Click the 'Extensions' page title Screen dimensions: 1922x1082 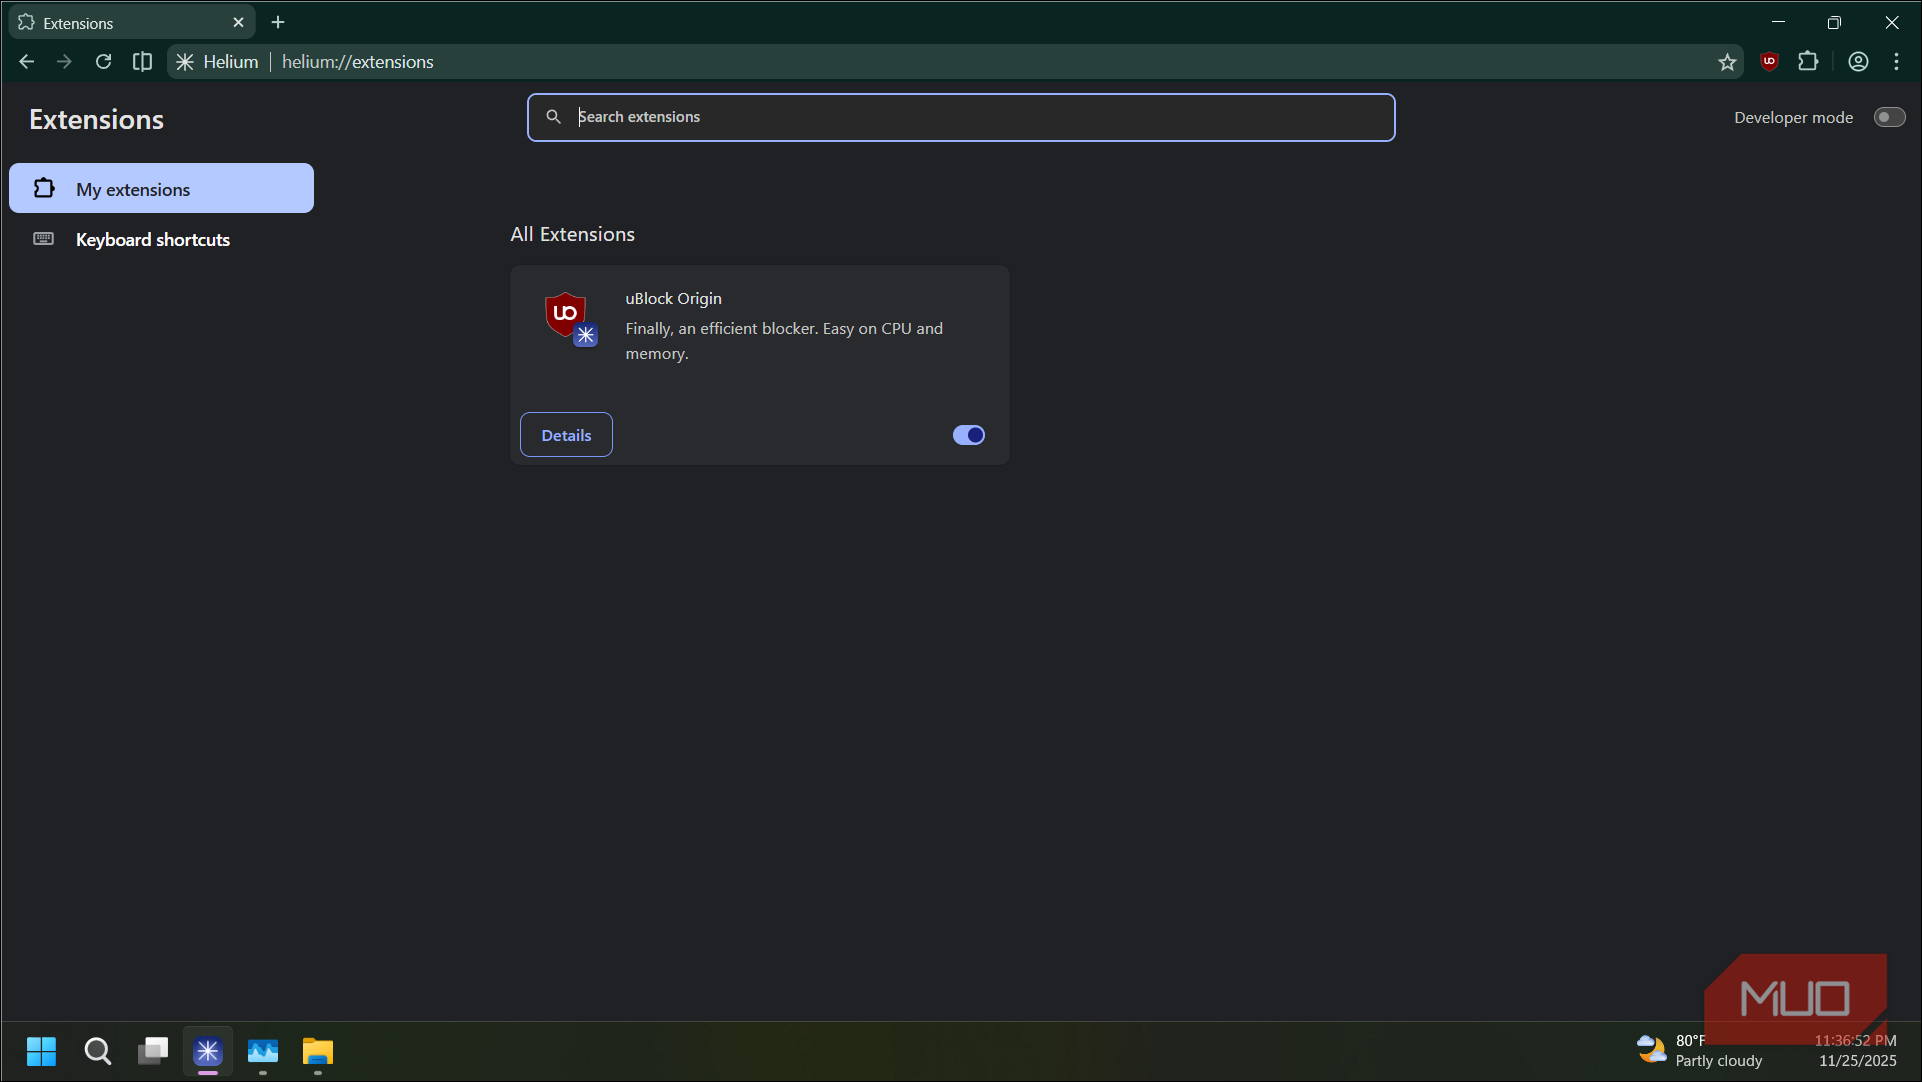[96, 119]
